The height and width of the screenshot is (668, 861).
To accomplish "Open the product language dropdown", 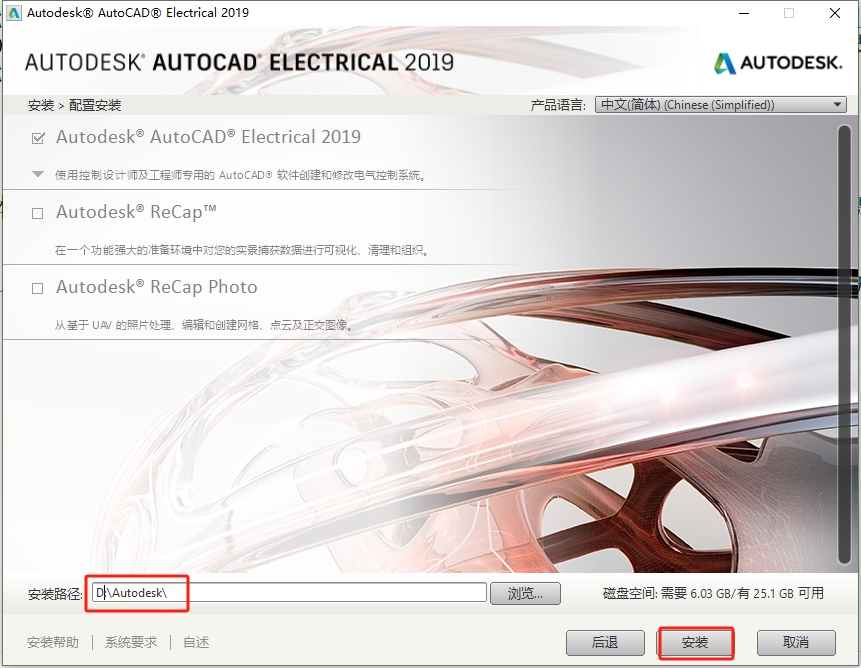I will pos(720,104).
